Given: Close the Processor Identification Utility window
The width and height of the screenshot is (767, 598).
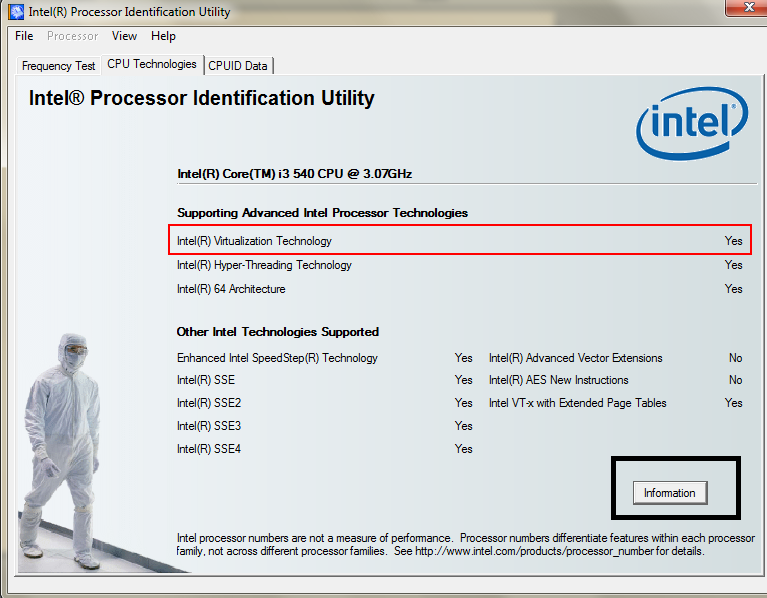Looking at the screenshot, I should tap(748, 7).
